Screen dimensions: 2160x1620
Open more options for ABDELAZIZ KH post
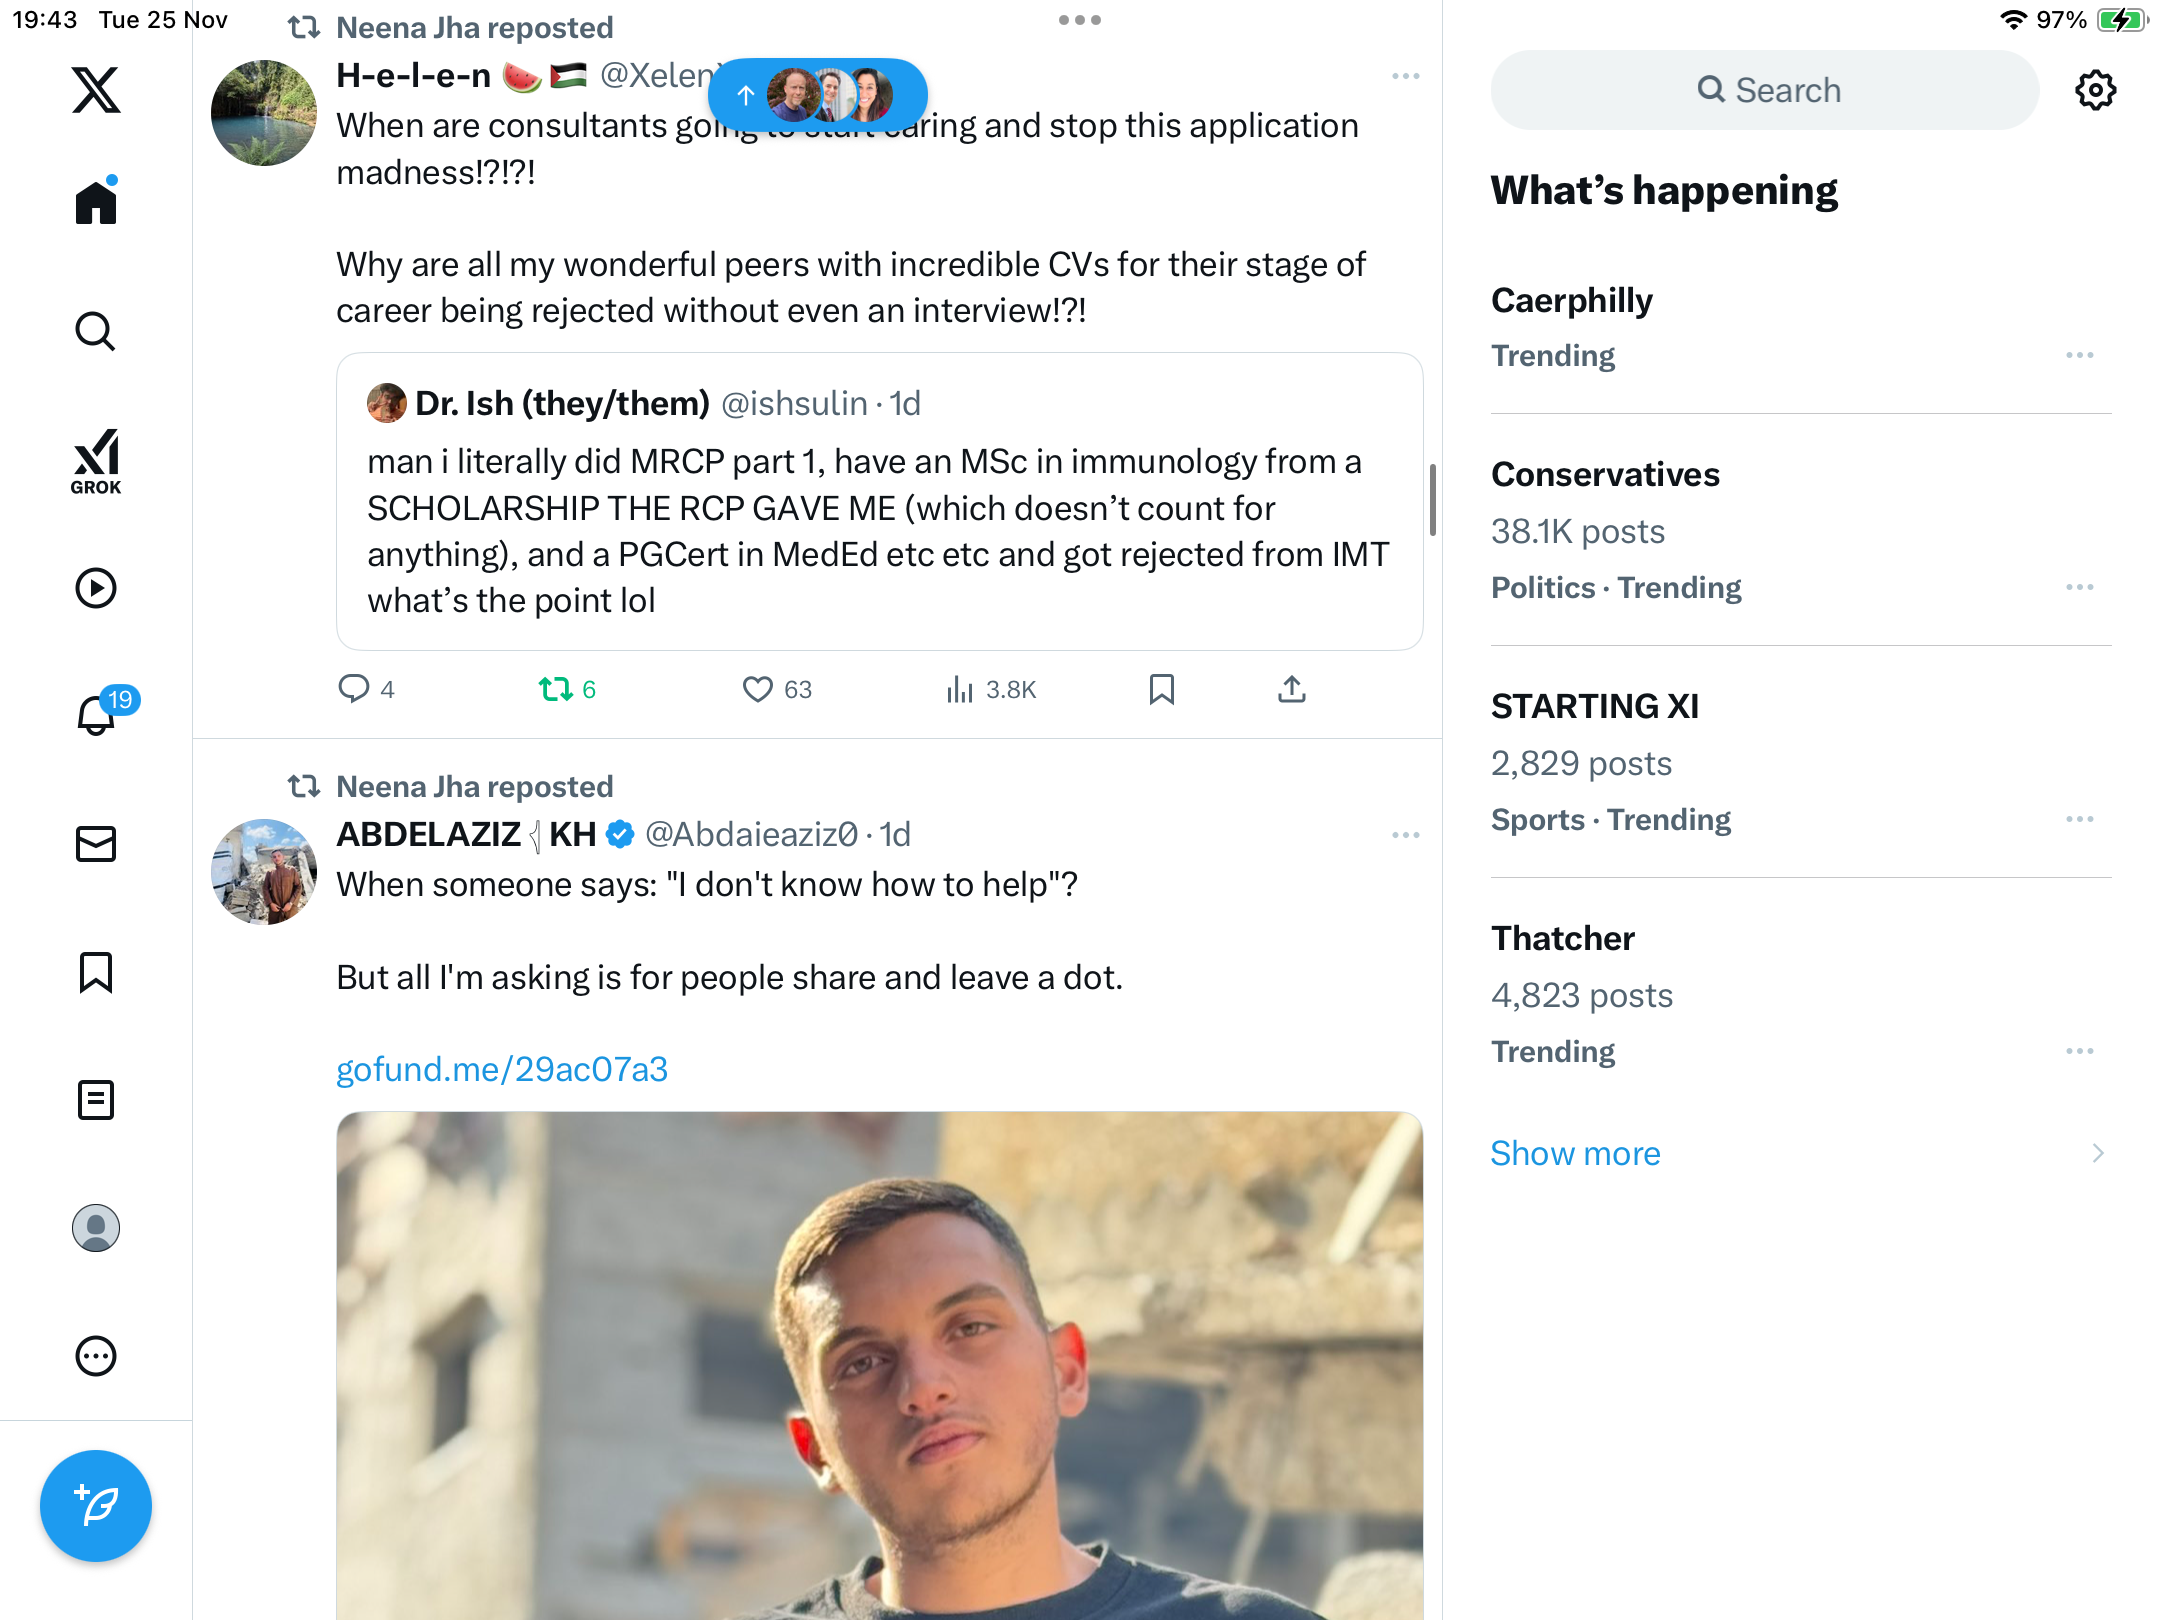pos(1405,835)
